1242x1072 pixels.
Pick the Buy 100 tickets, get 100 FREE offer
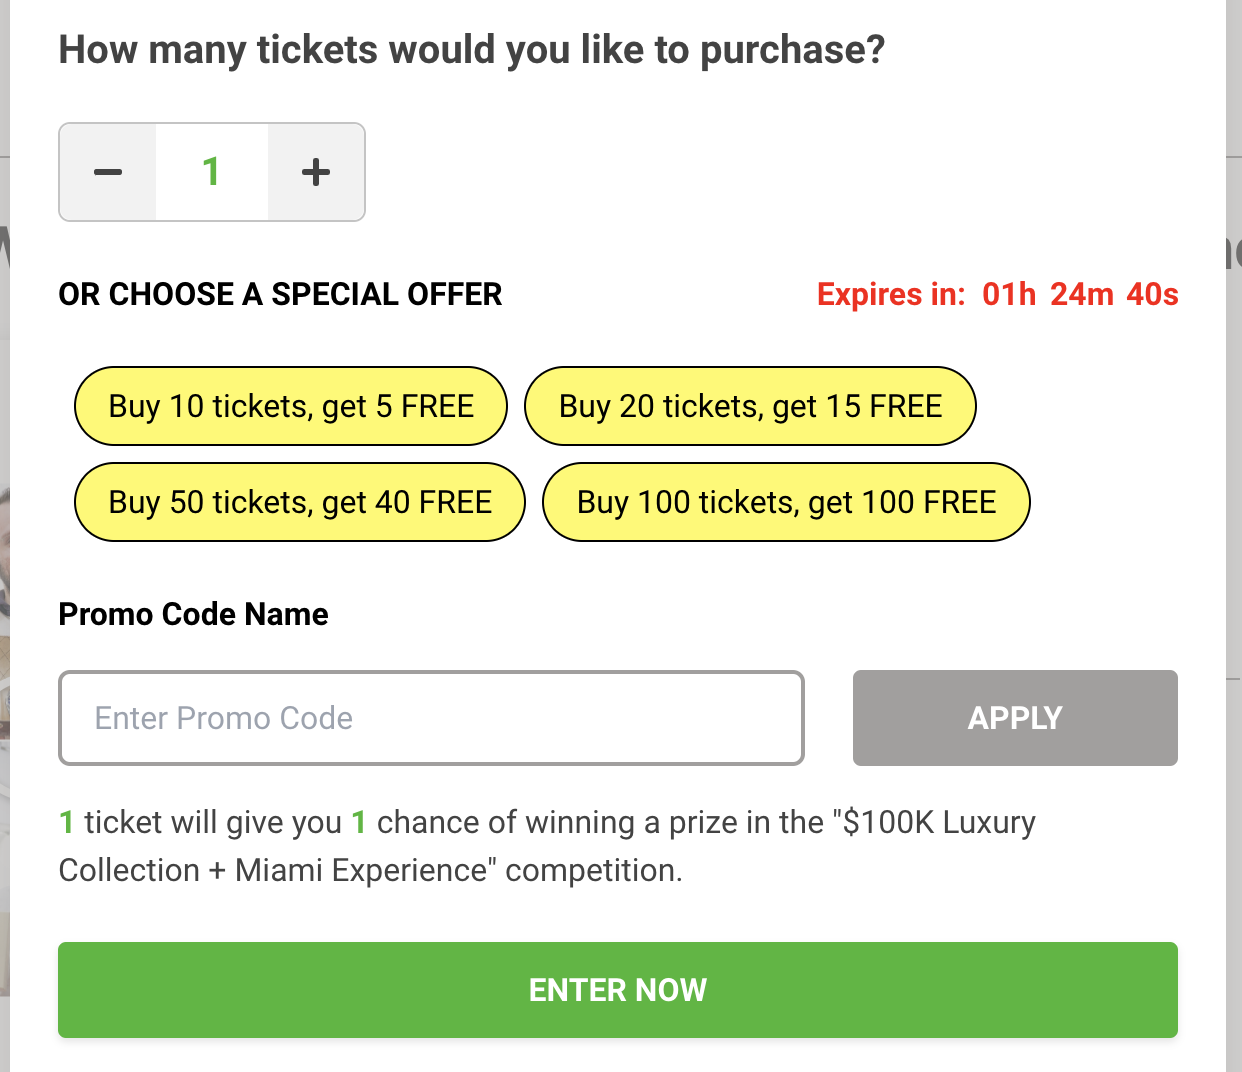[786, 502]
